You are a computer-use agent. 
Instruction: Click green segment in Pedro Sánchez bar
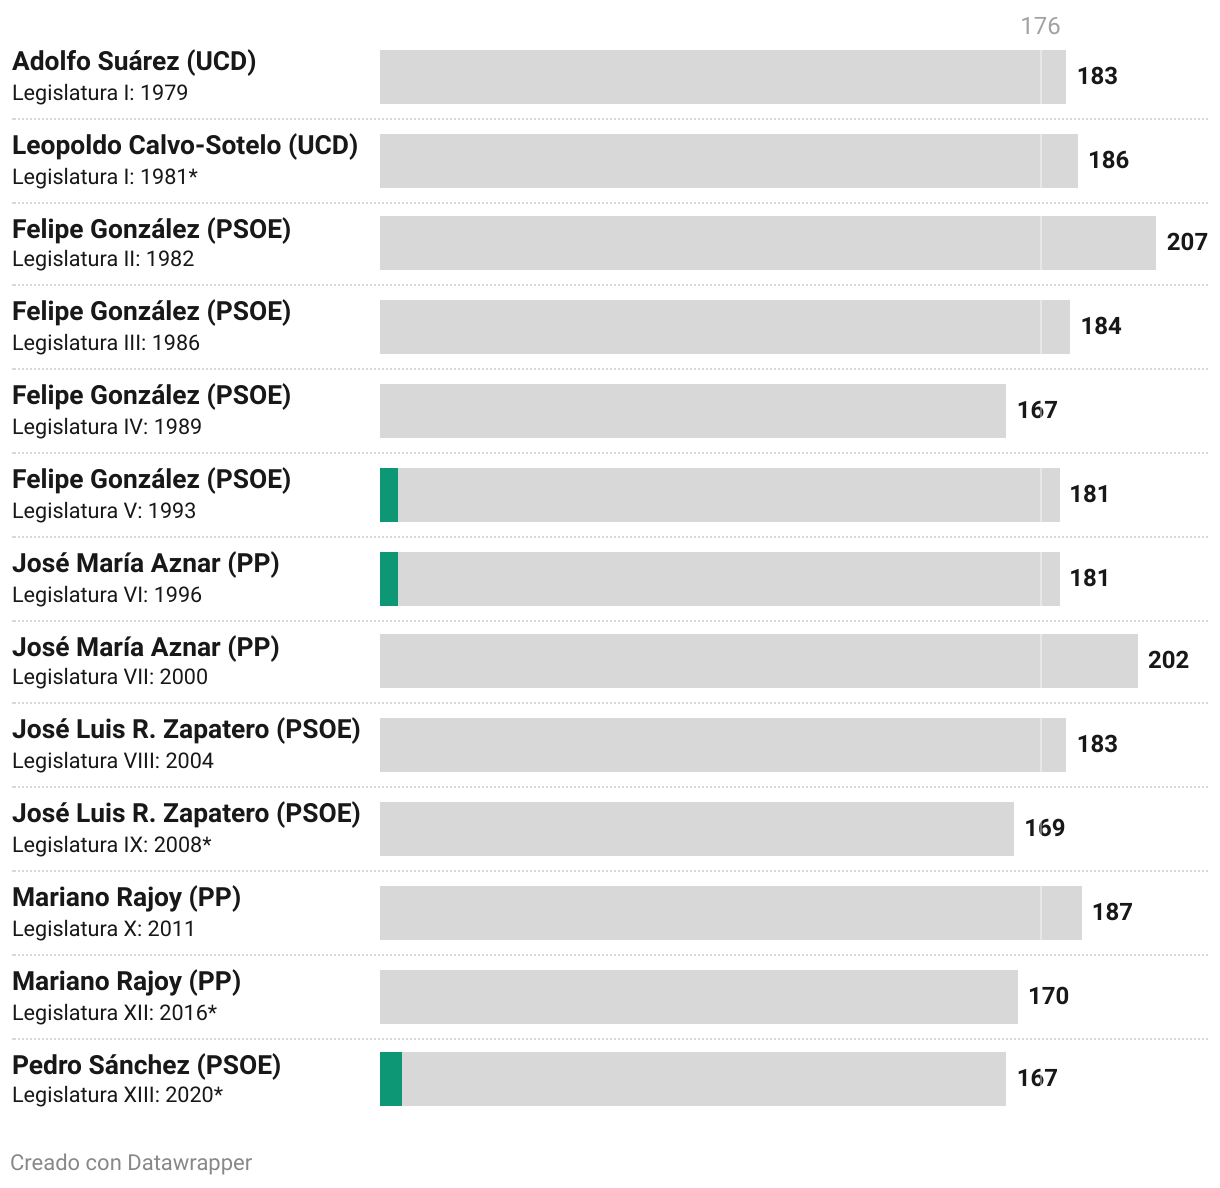pos(391,1079)
